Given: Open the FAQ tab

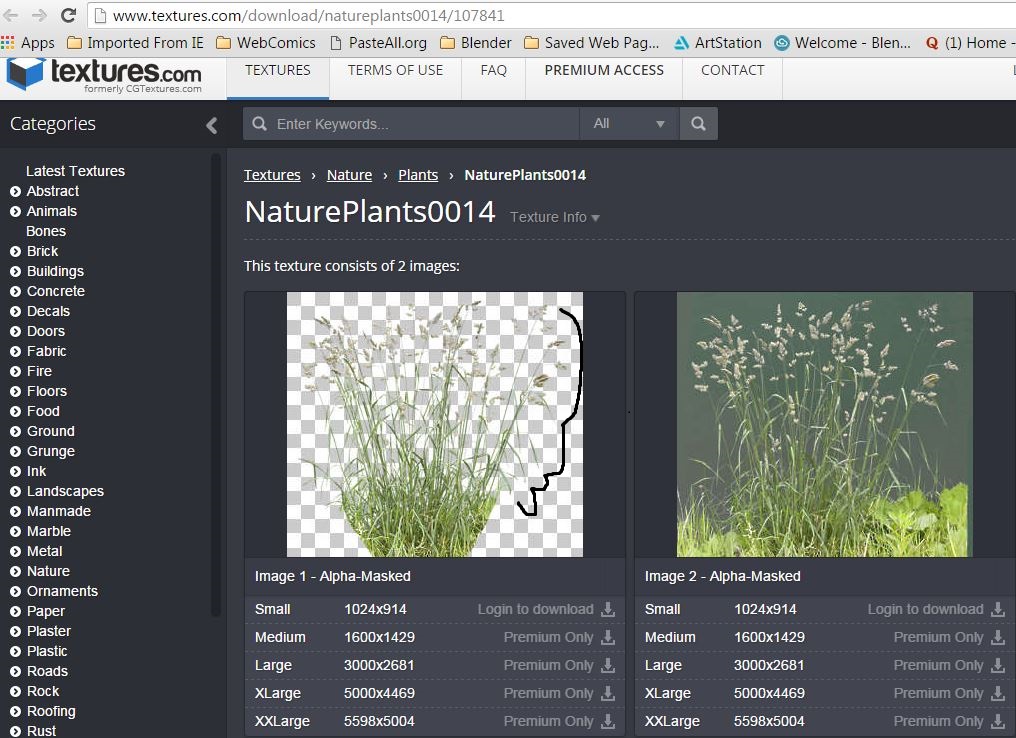Looking at the screenshot, I should coord(494,71).
